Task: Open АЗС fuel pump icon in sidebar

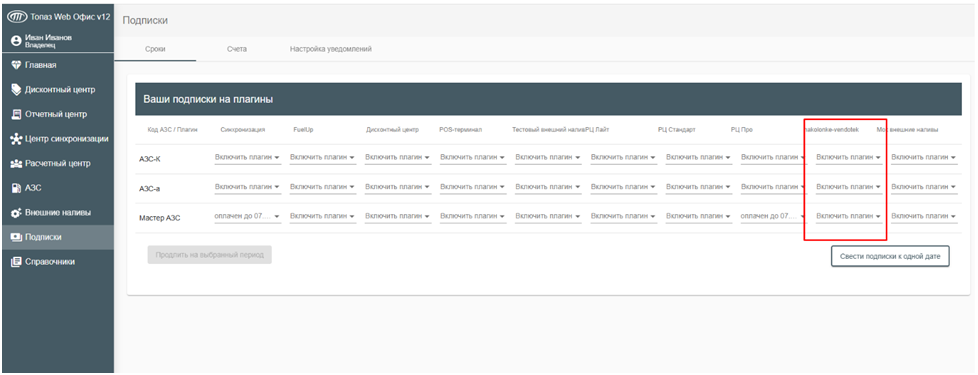Action: tap(17, 188)
